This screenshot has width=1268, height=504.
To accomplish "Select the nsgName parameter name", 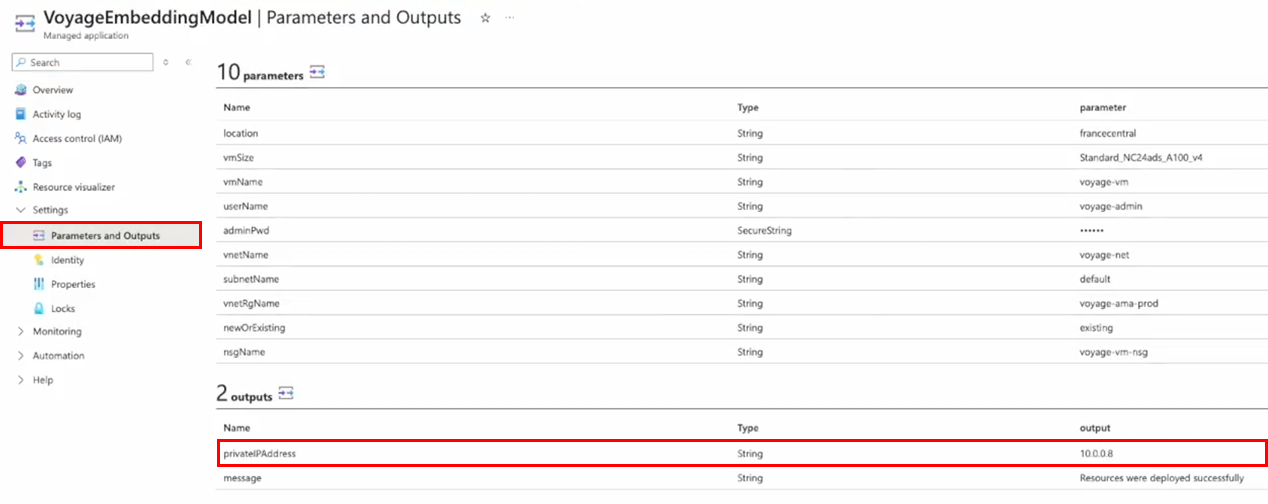I will [x=244, y=352].
